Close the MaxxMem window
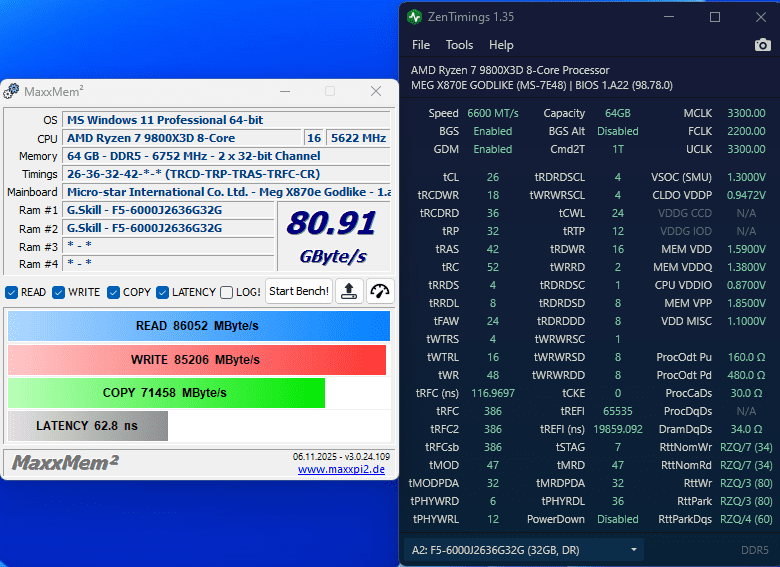This screenshot has height=567, width=780. 376,91
